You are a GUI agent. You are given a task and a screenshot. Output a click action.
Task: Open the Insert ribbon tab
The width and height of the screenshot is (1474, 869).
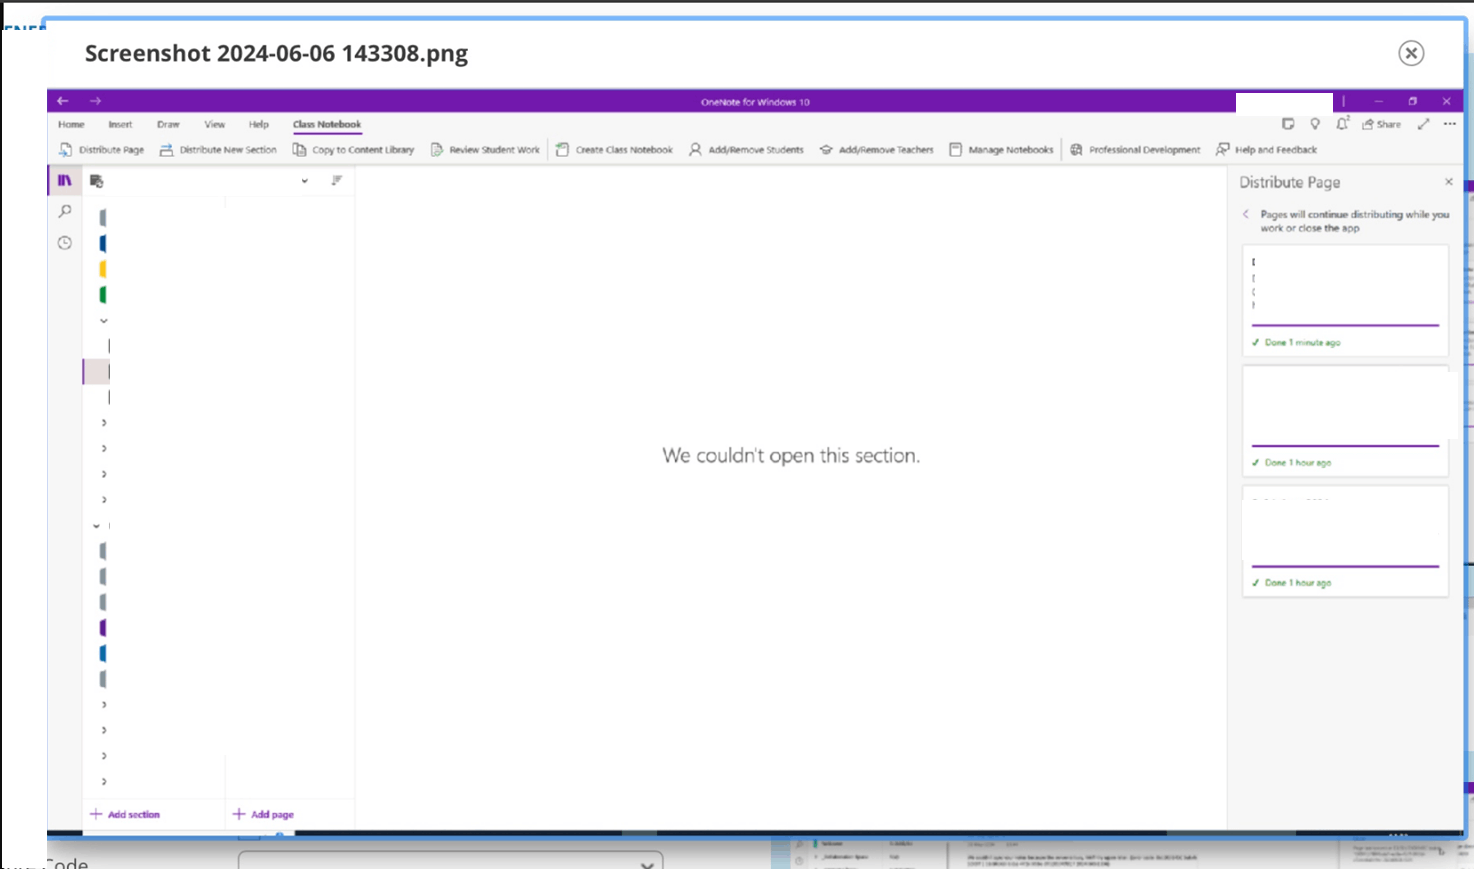120,124
